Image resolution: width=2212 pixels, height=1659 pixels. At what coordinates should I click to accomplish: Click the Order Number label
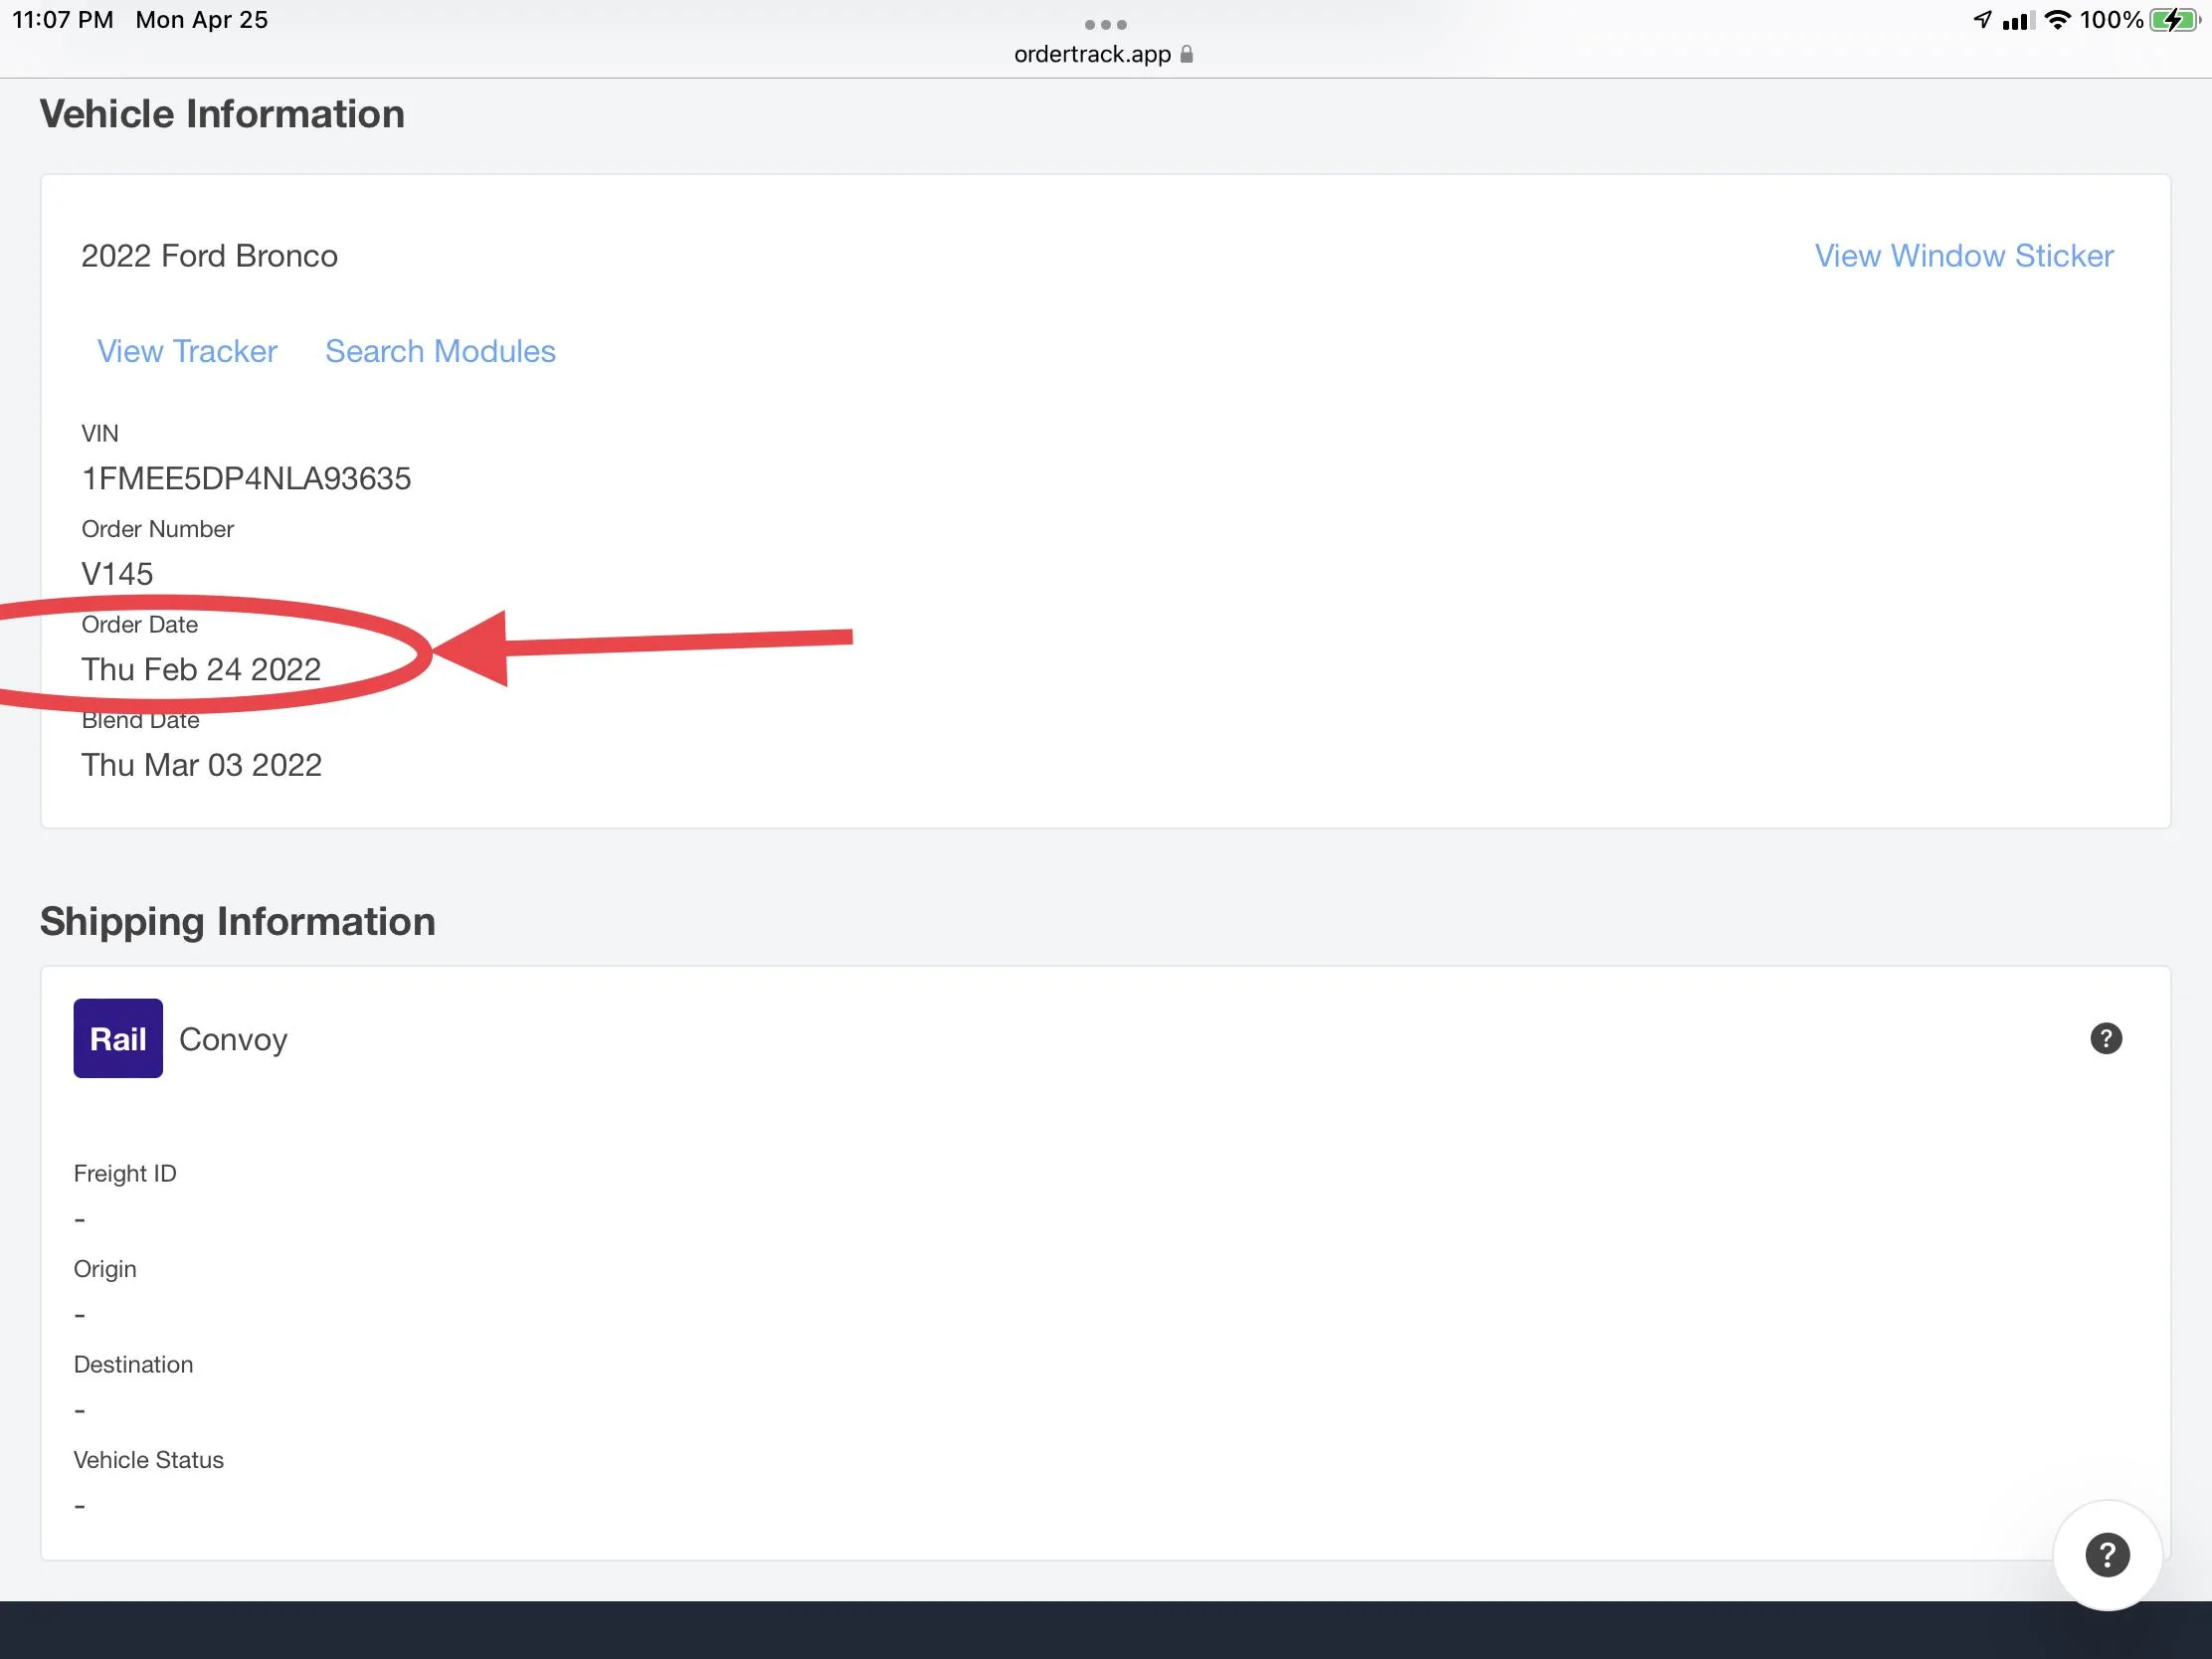tap(157, 529)
